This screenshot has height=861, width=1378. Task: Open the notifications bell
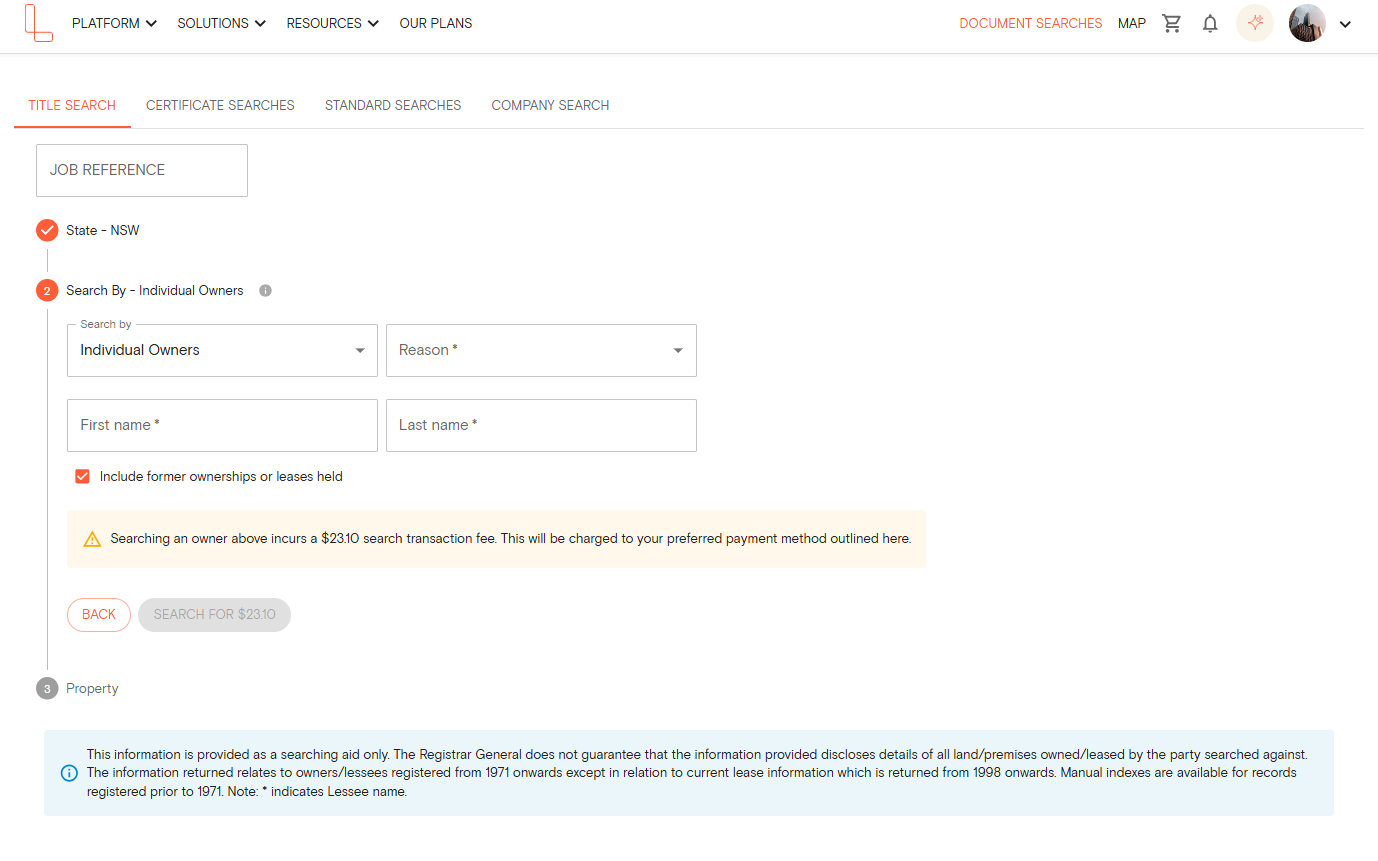[1210, 23]
